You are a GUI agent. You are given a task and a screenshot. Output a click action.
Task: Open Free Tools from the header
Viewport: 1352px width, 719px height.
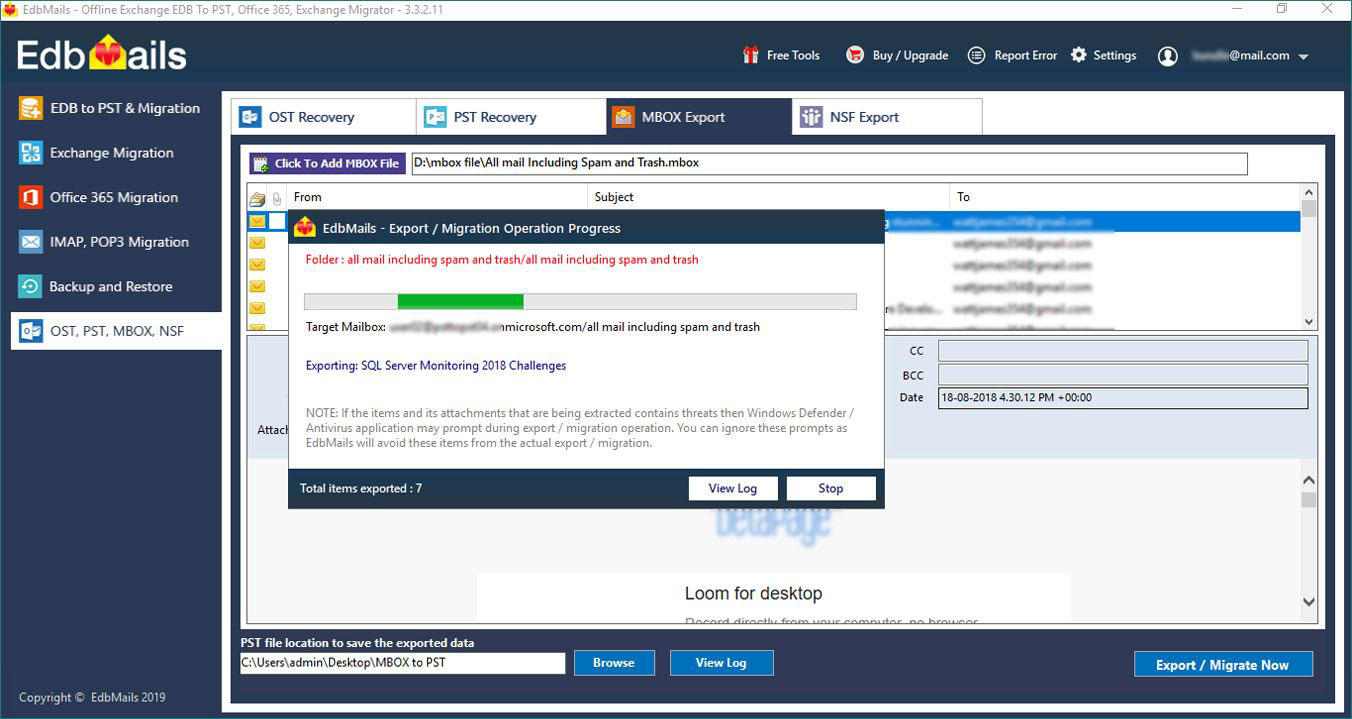pyautogui.click(x=781, y=56)
